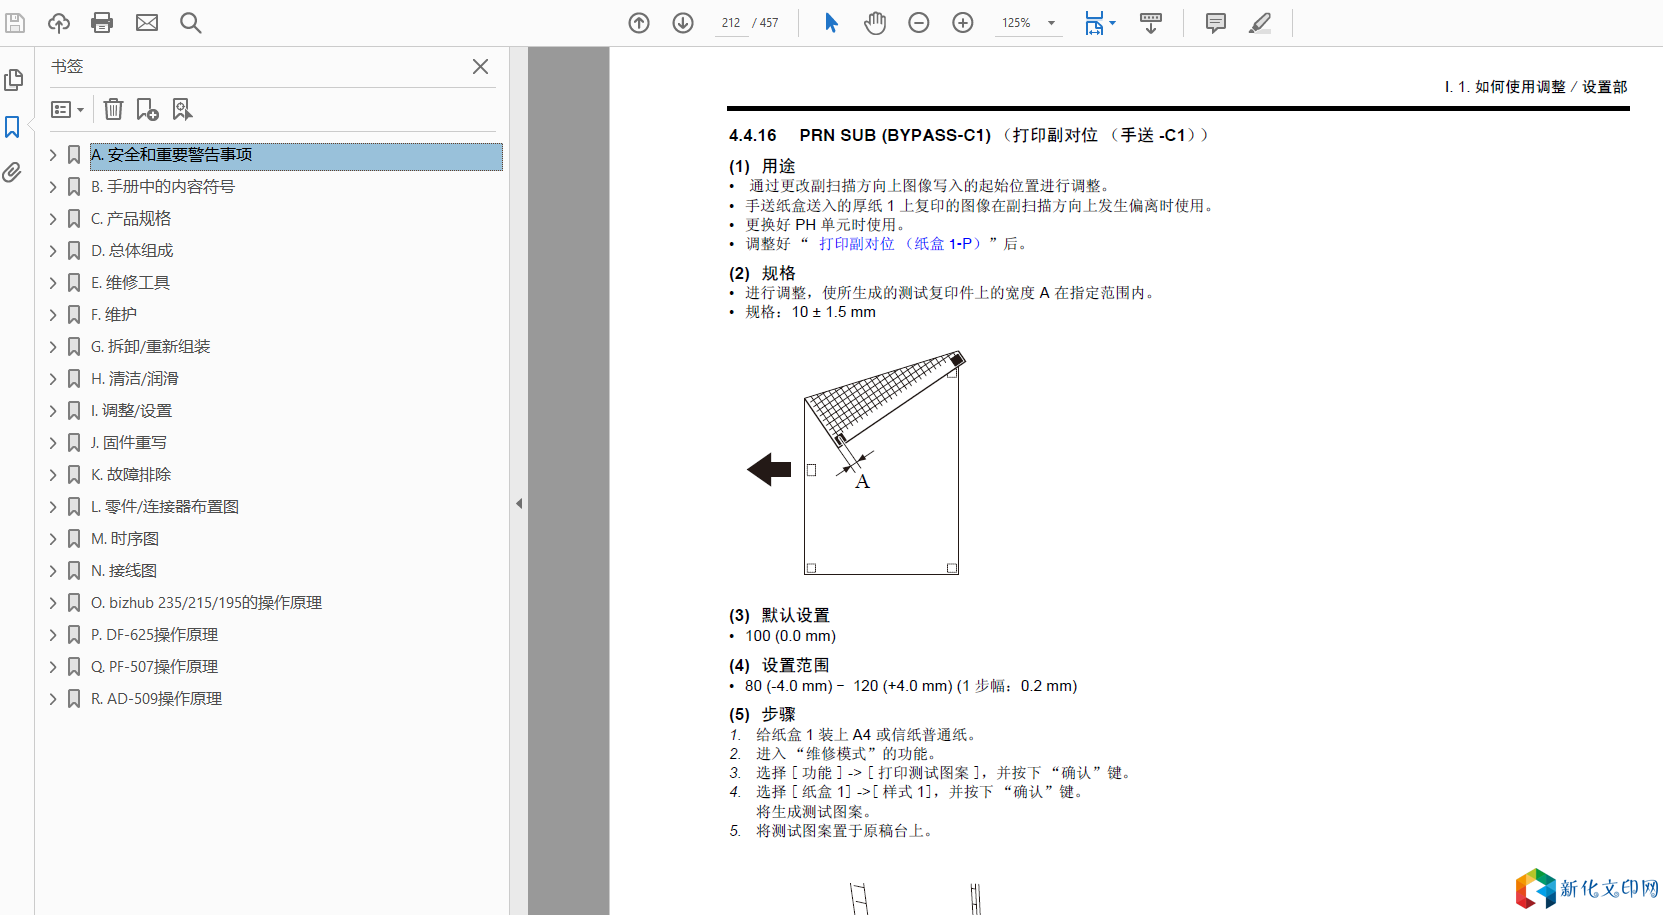The image size is (1663, 915).
Task: Open the zoom level 125% dropdown
Action: pyautogui.click(x=1051, y=23)
